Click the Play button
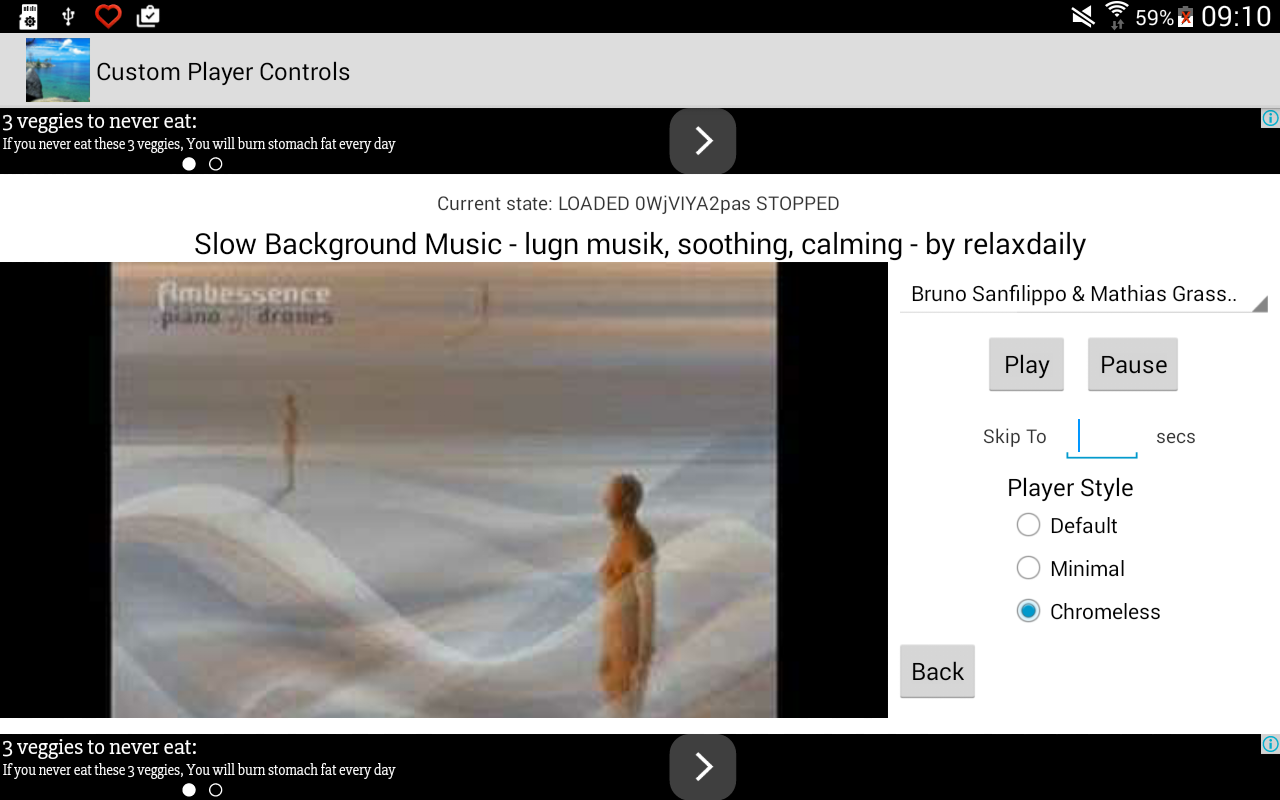1280x800 pixels. click(1026, 364)
